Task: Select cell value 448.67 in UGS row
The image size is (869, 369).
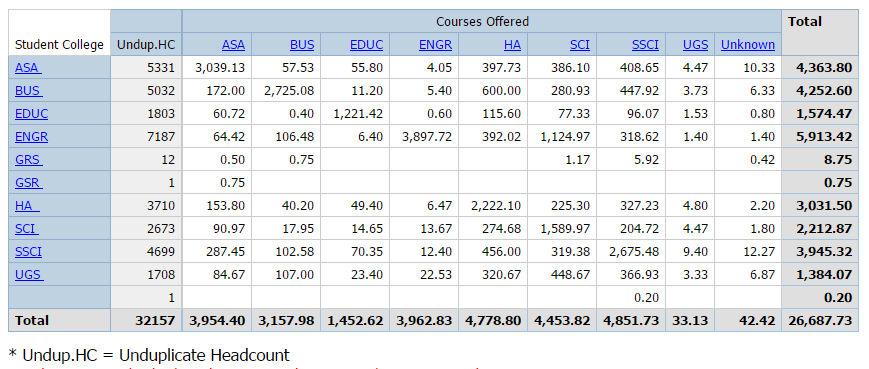Action: 572,275
